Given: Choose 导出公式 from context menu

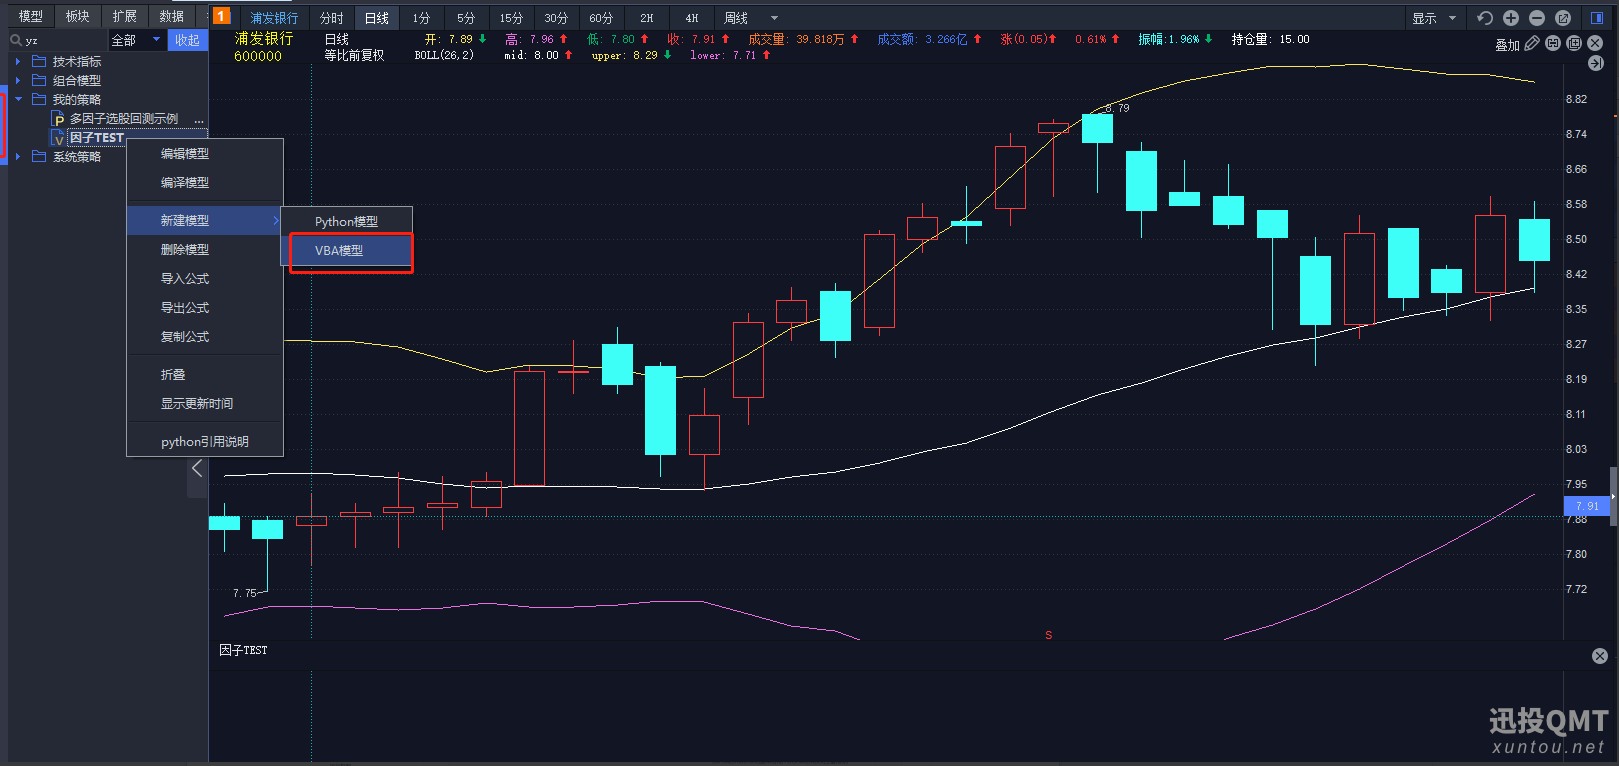Looking at the screenshot, I should click(205, 307).
